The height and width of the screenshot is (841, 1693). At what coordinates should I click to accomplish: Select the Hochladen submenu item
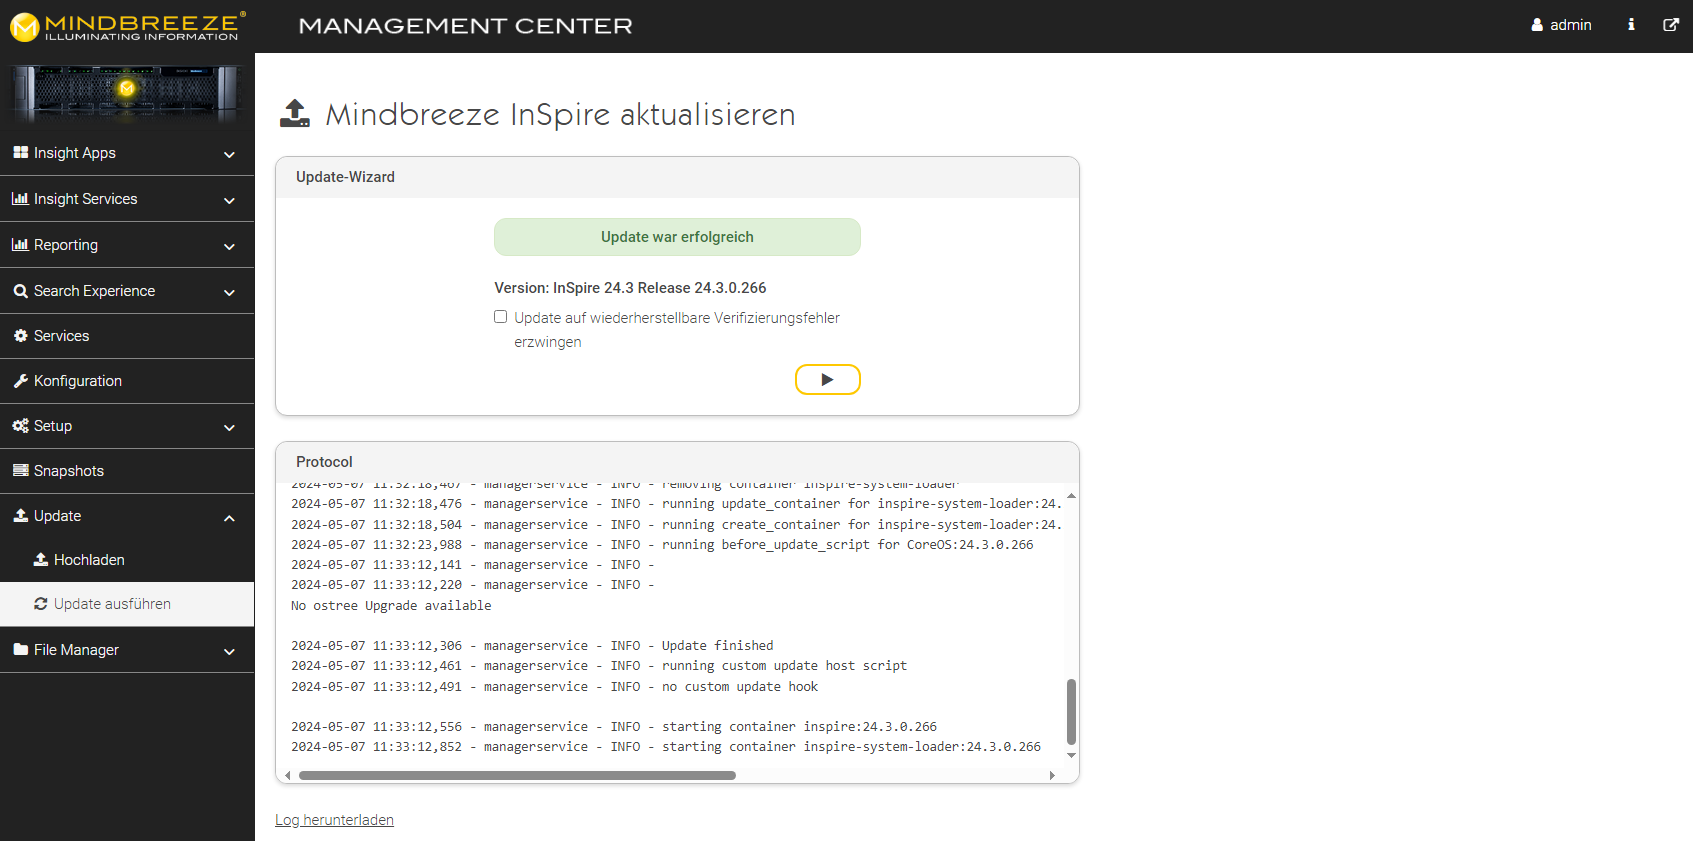pos(127,560)
